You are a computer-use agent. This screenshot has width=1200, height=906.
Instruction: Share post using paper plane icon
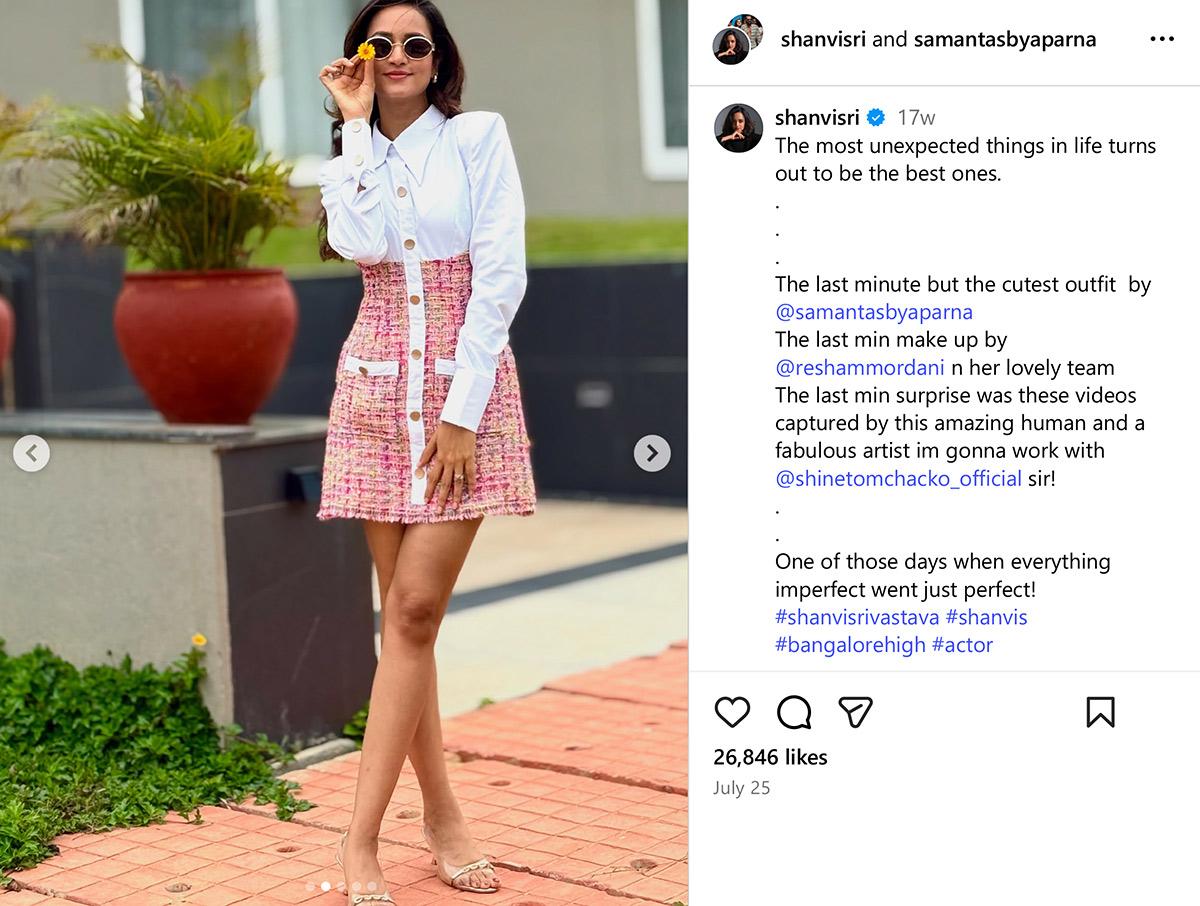click(x=855, y=712)
